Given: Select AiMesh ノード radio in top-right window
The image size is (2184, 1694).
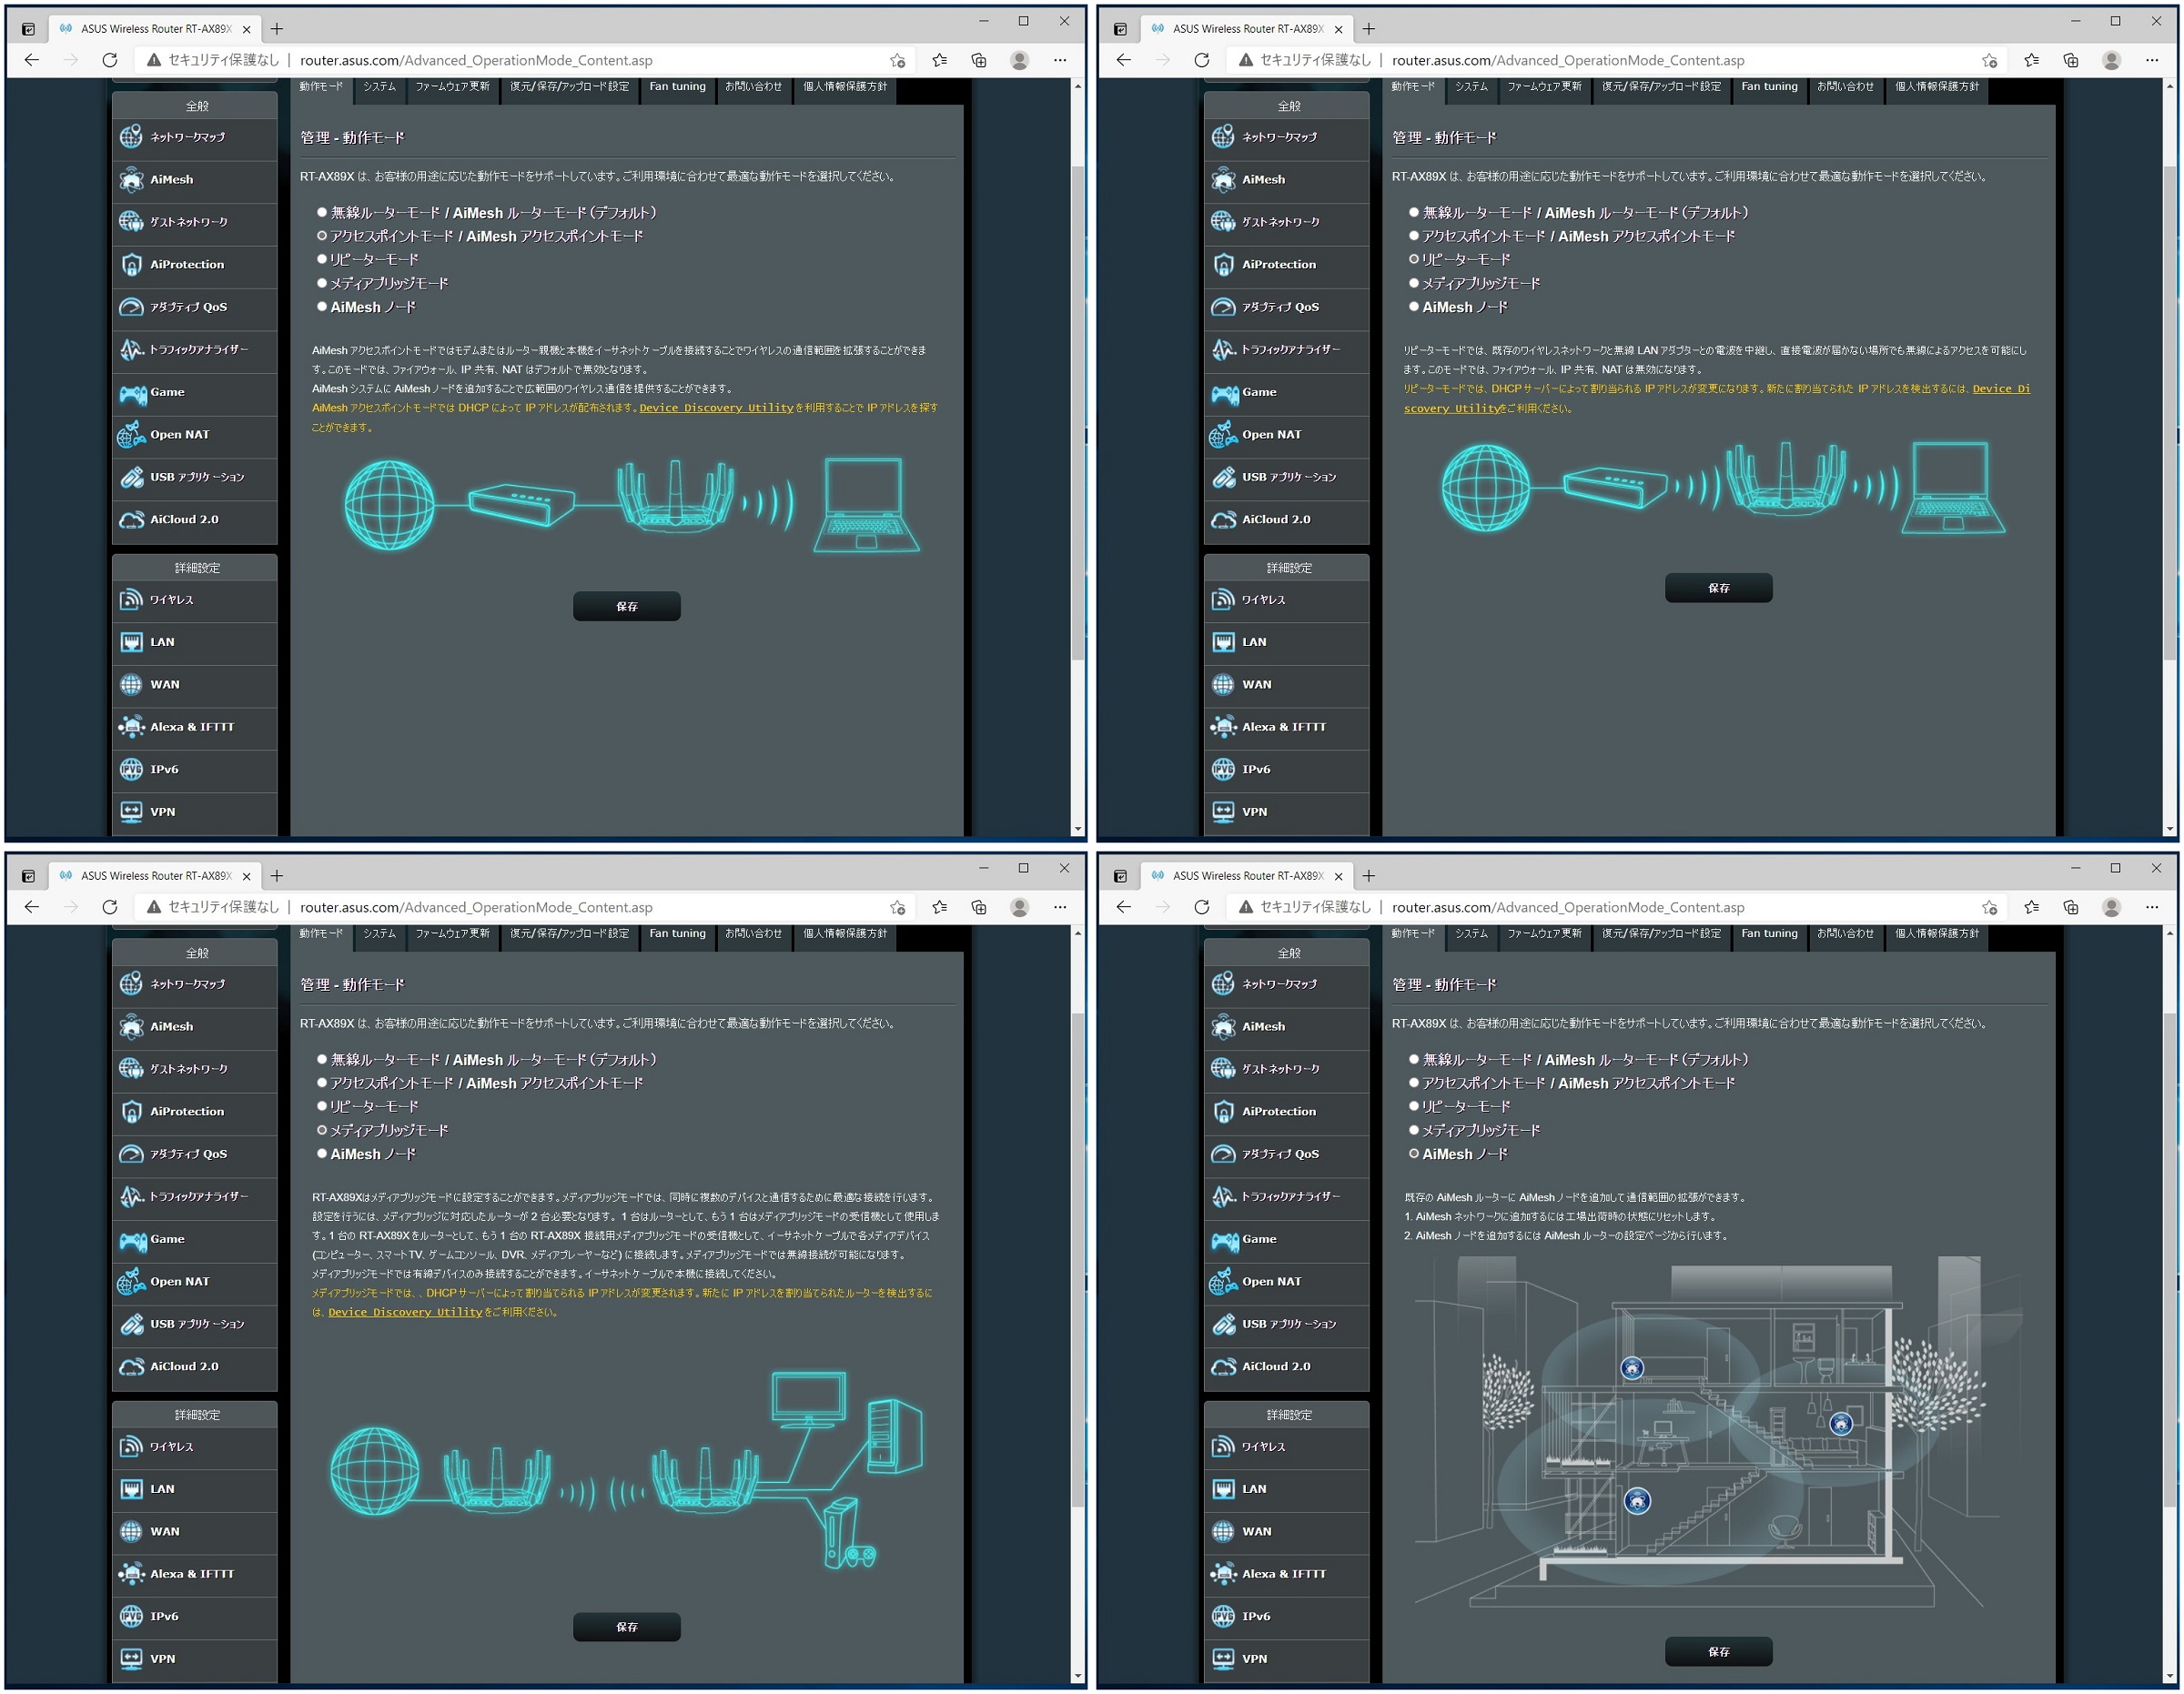Looking at the screenshot, I should coord(1414,307).
